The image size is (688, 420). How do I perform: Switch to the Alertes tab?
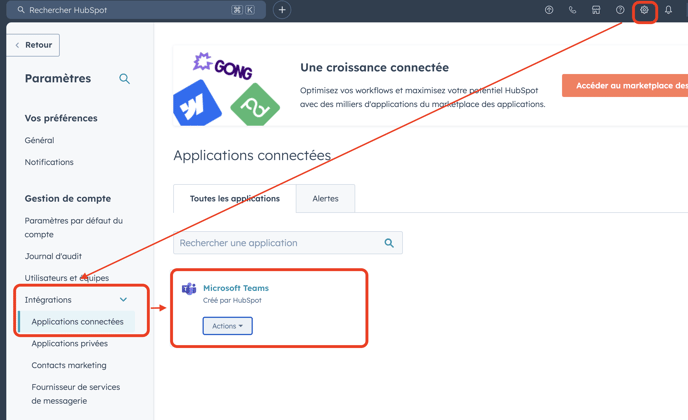(325, 198)
